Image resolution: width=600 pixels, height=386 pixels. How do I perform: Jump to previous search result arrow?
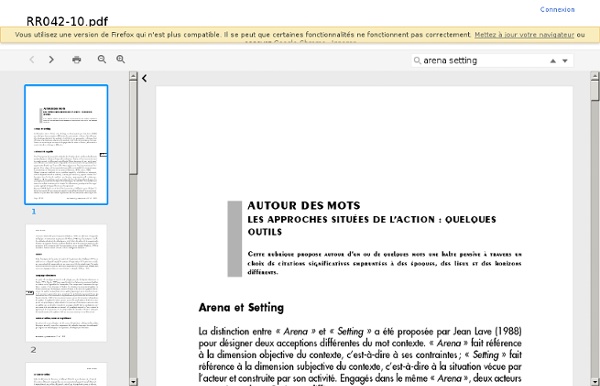[553, 61]
